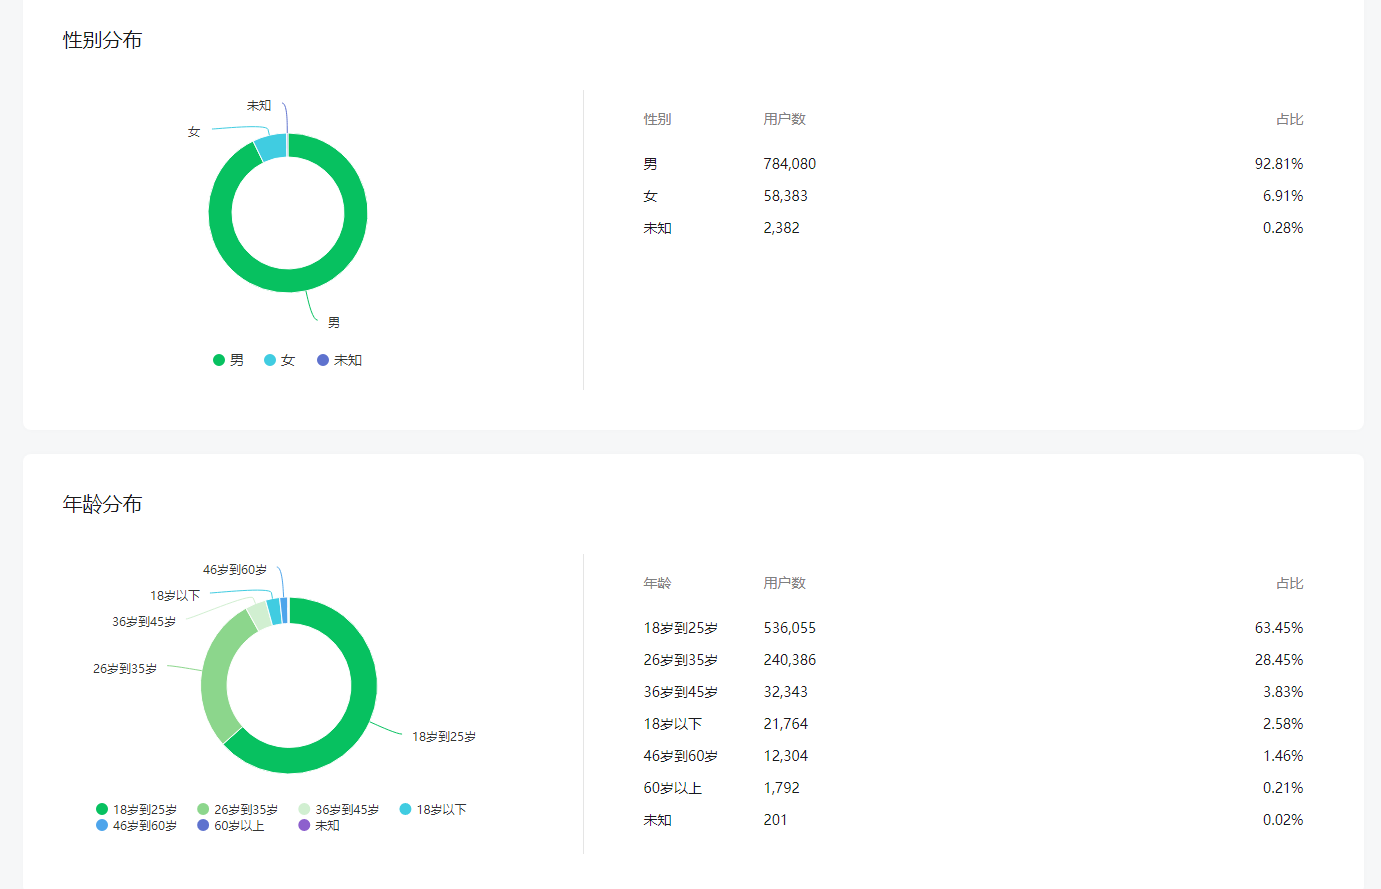Click the percentage 0.28%
The height and width of the screenshot is (889, 1381).
[1283, 228]
